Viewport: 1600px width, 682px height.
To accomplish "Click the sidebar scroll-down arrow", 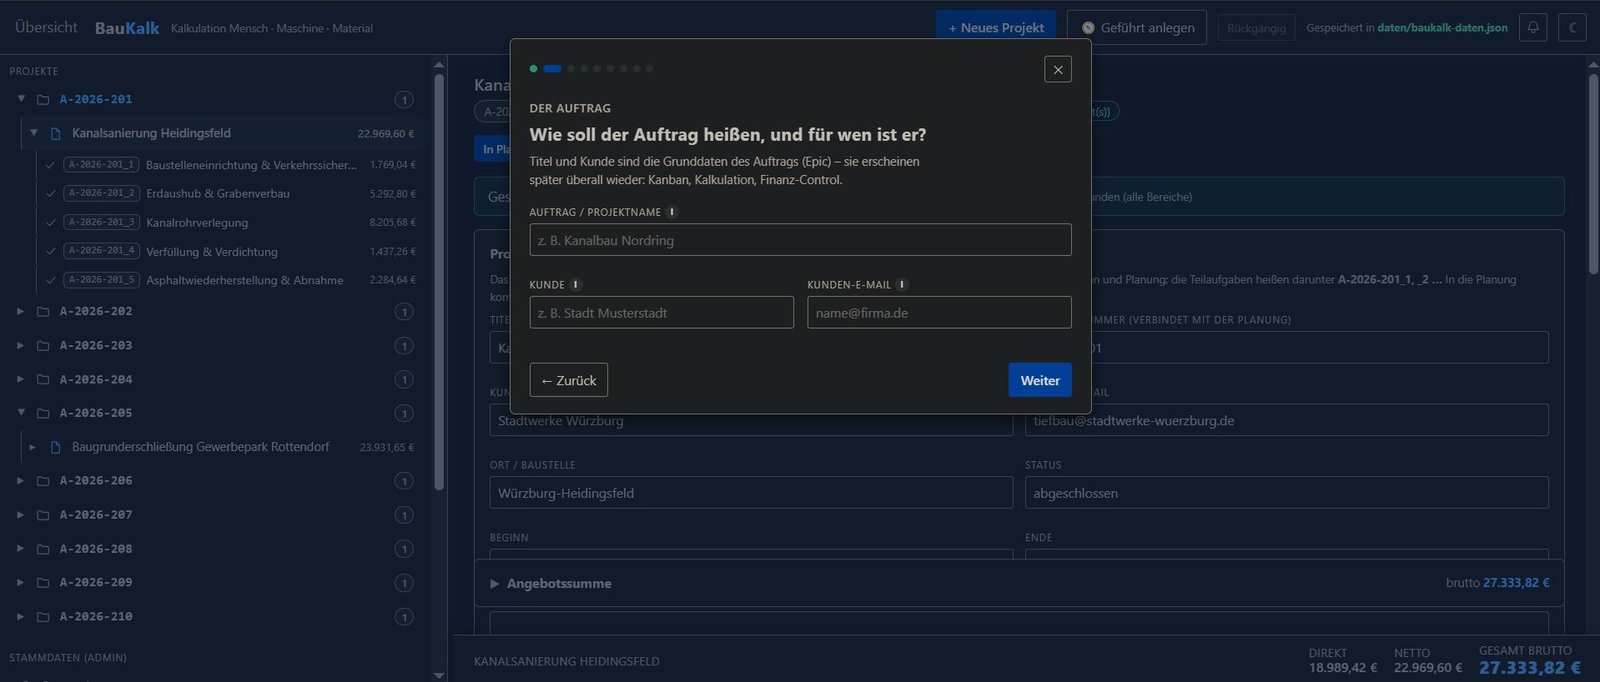I will [439, 675].
